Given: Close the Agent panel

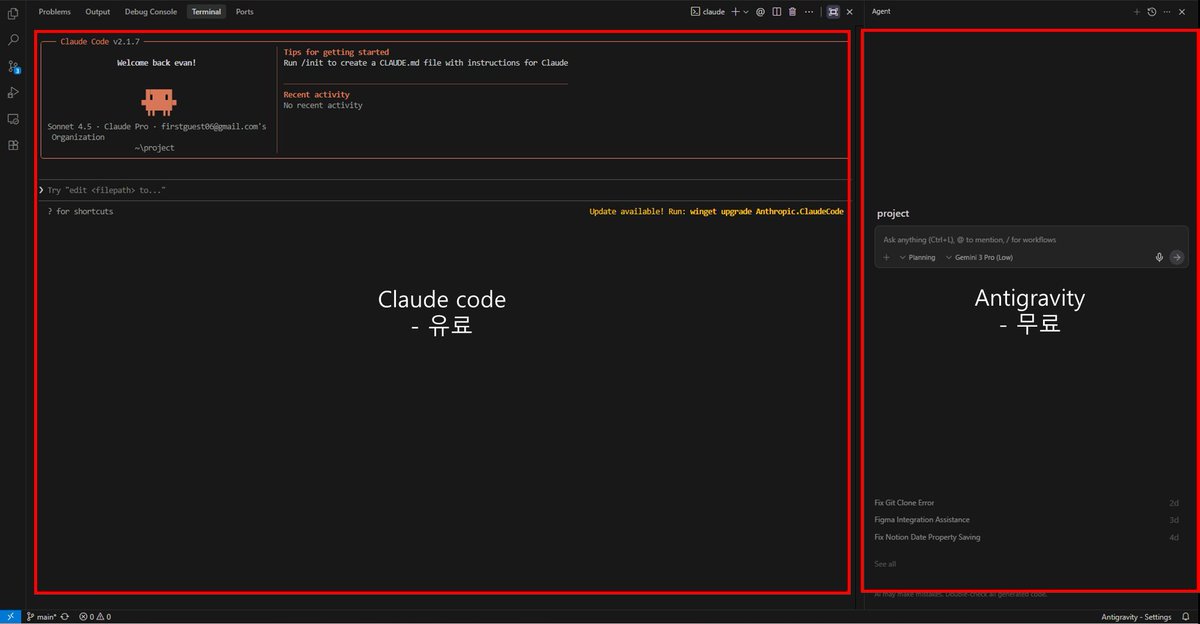Looking at the screenshot, I should tap(1184, 12).
